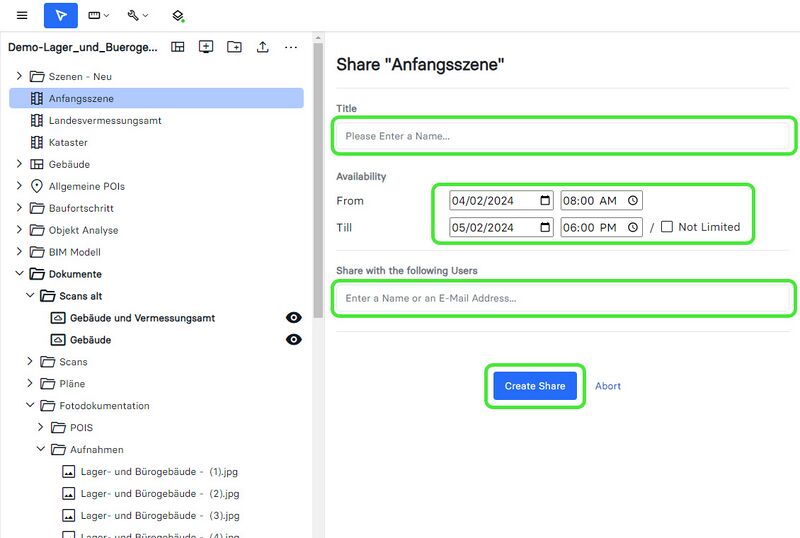Open the hamburger main menu
The width and height of the screenshot is (800, 538).
coord(22,15)
